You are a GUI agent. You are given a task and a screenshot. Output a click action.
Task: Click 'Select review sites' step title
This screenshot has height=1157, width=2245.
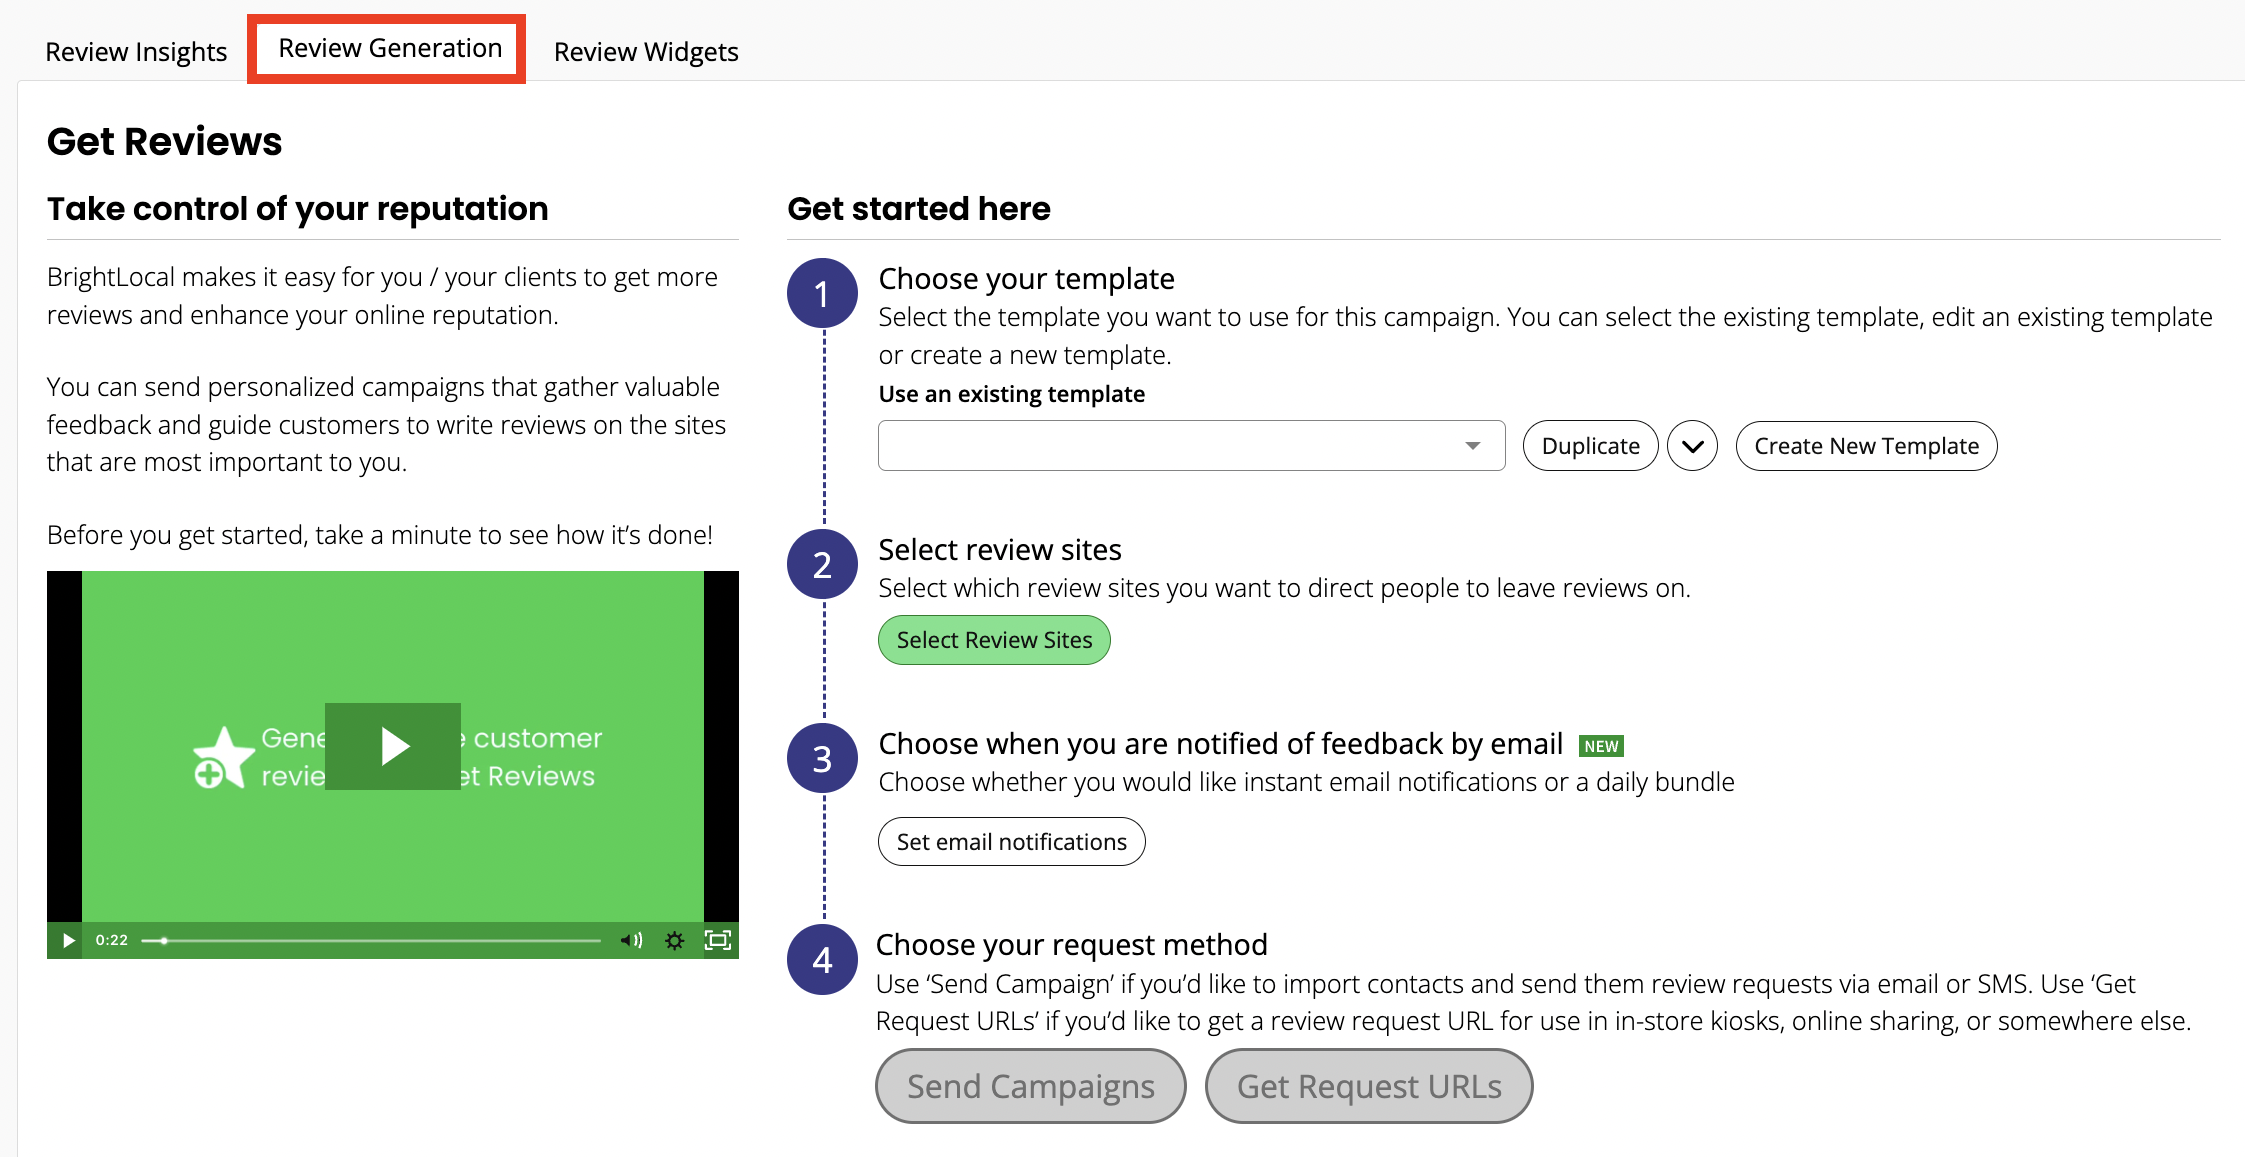click(x=1000, y=550)
